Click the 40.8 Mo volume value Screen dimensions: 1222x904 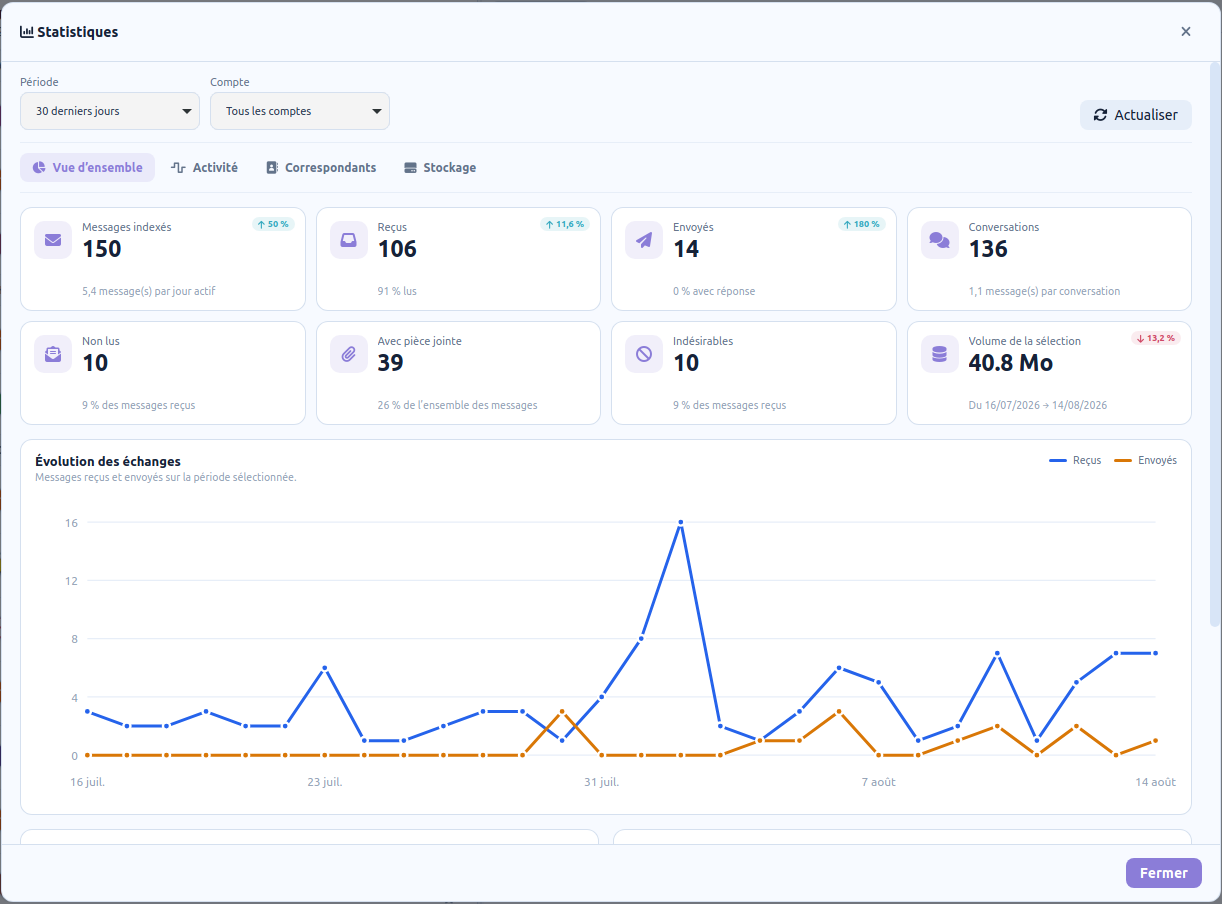pos(1011,363)
